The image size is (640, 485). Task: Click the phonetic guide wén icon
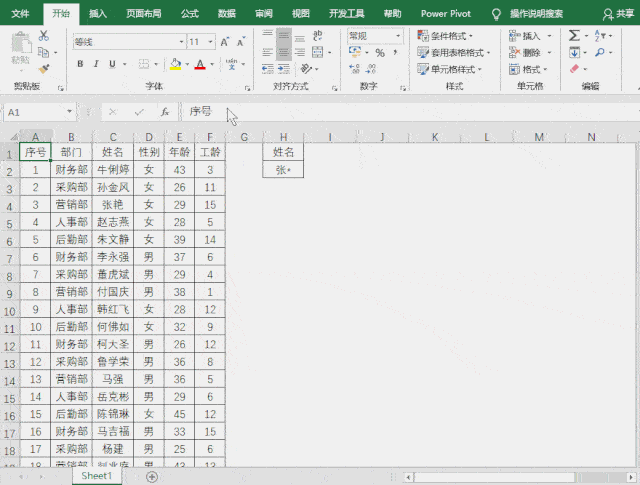(232, 64)
